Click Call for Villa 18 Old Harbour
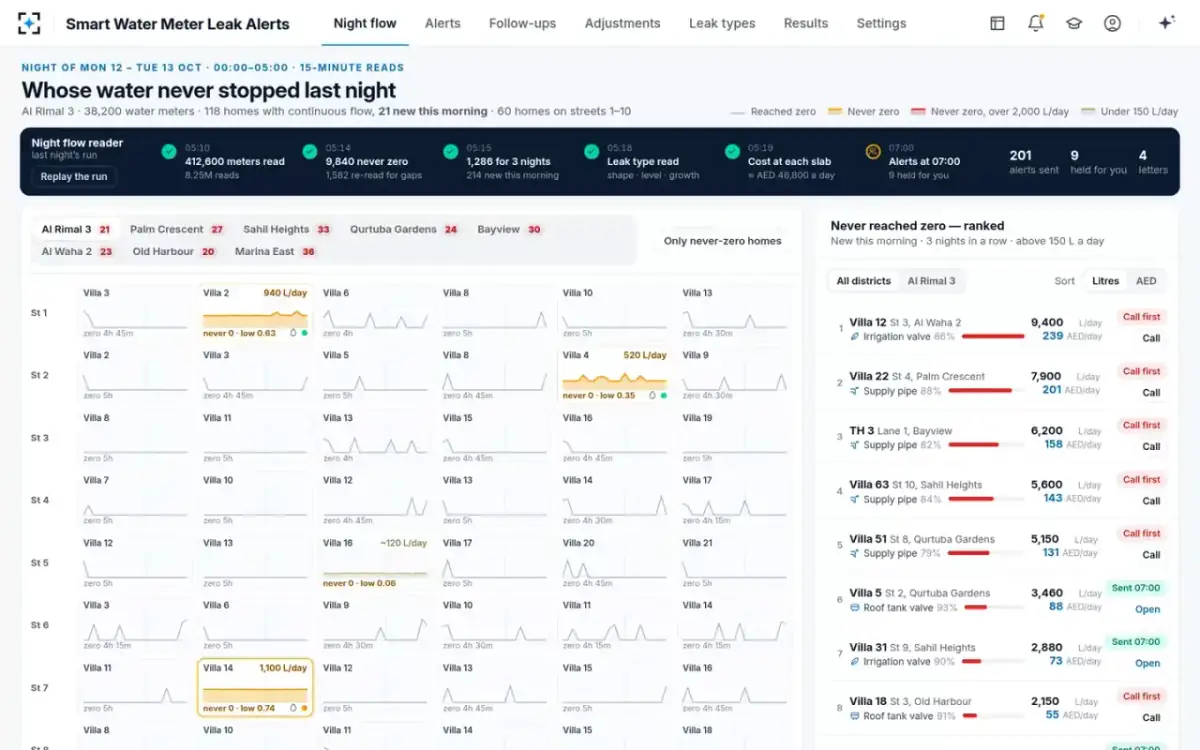 tap(1151, 717)
